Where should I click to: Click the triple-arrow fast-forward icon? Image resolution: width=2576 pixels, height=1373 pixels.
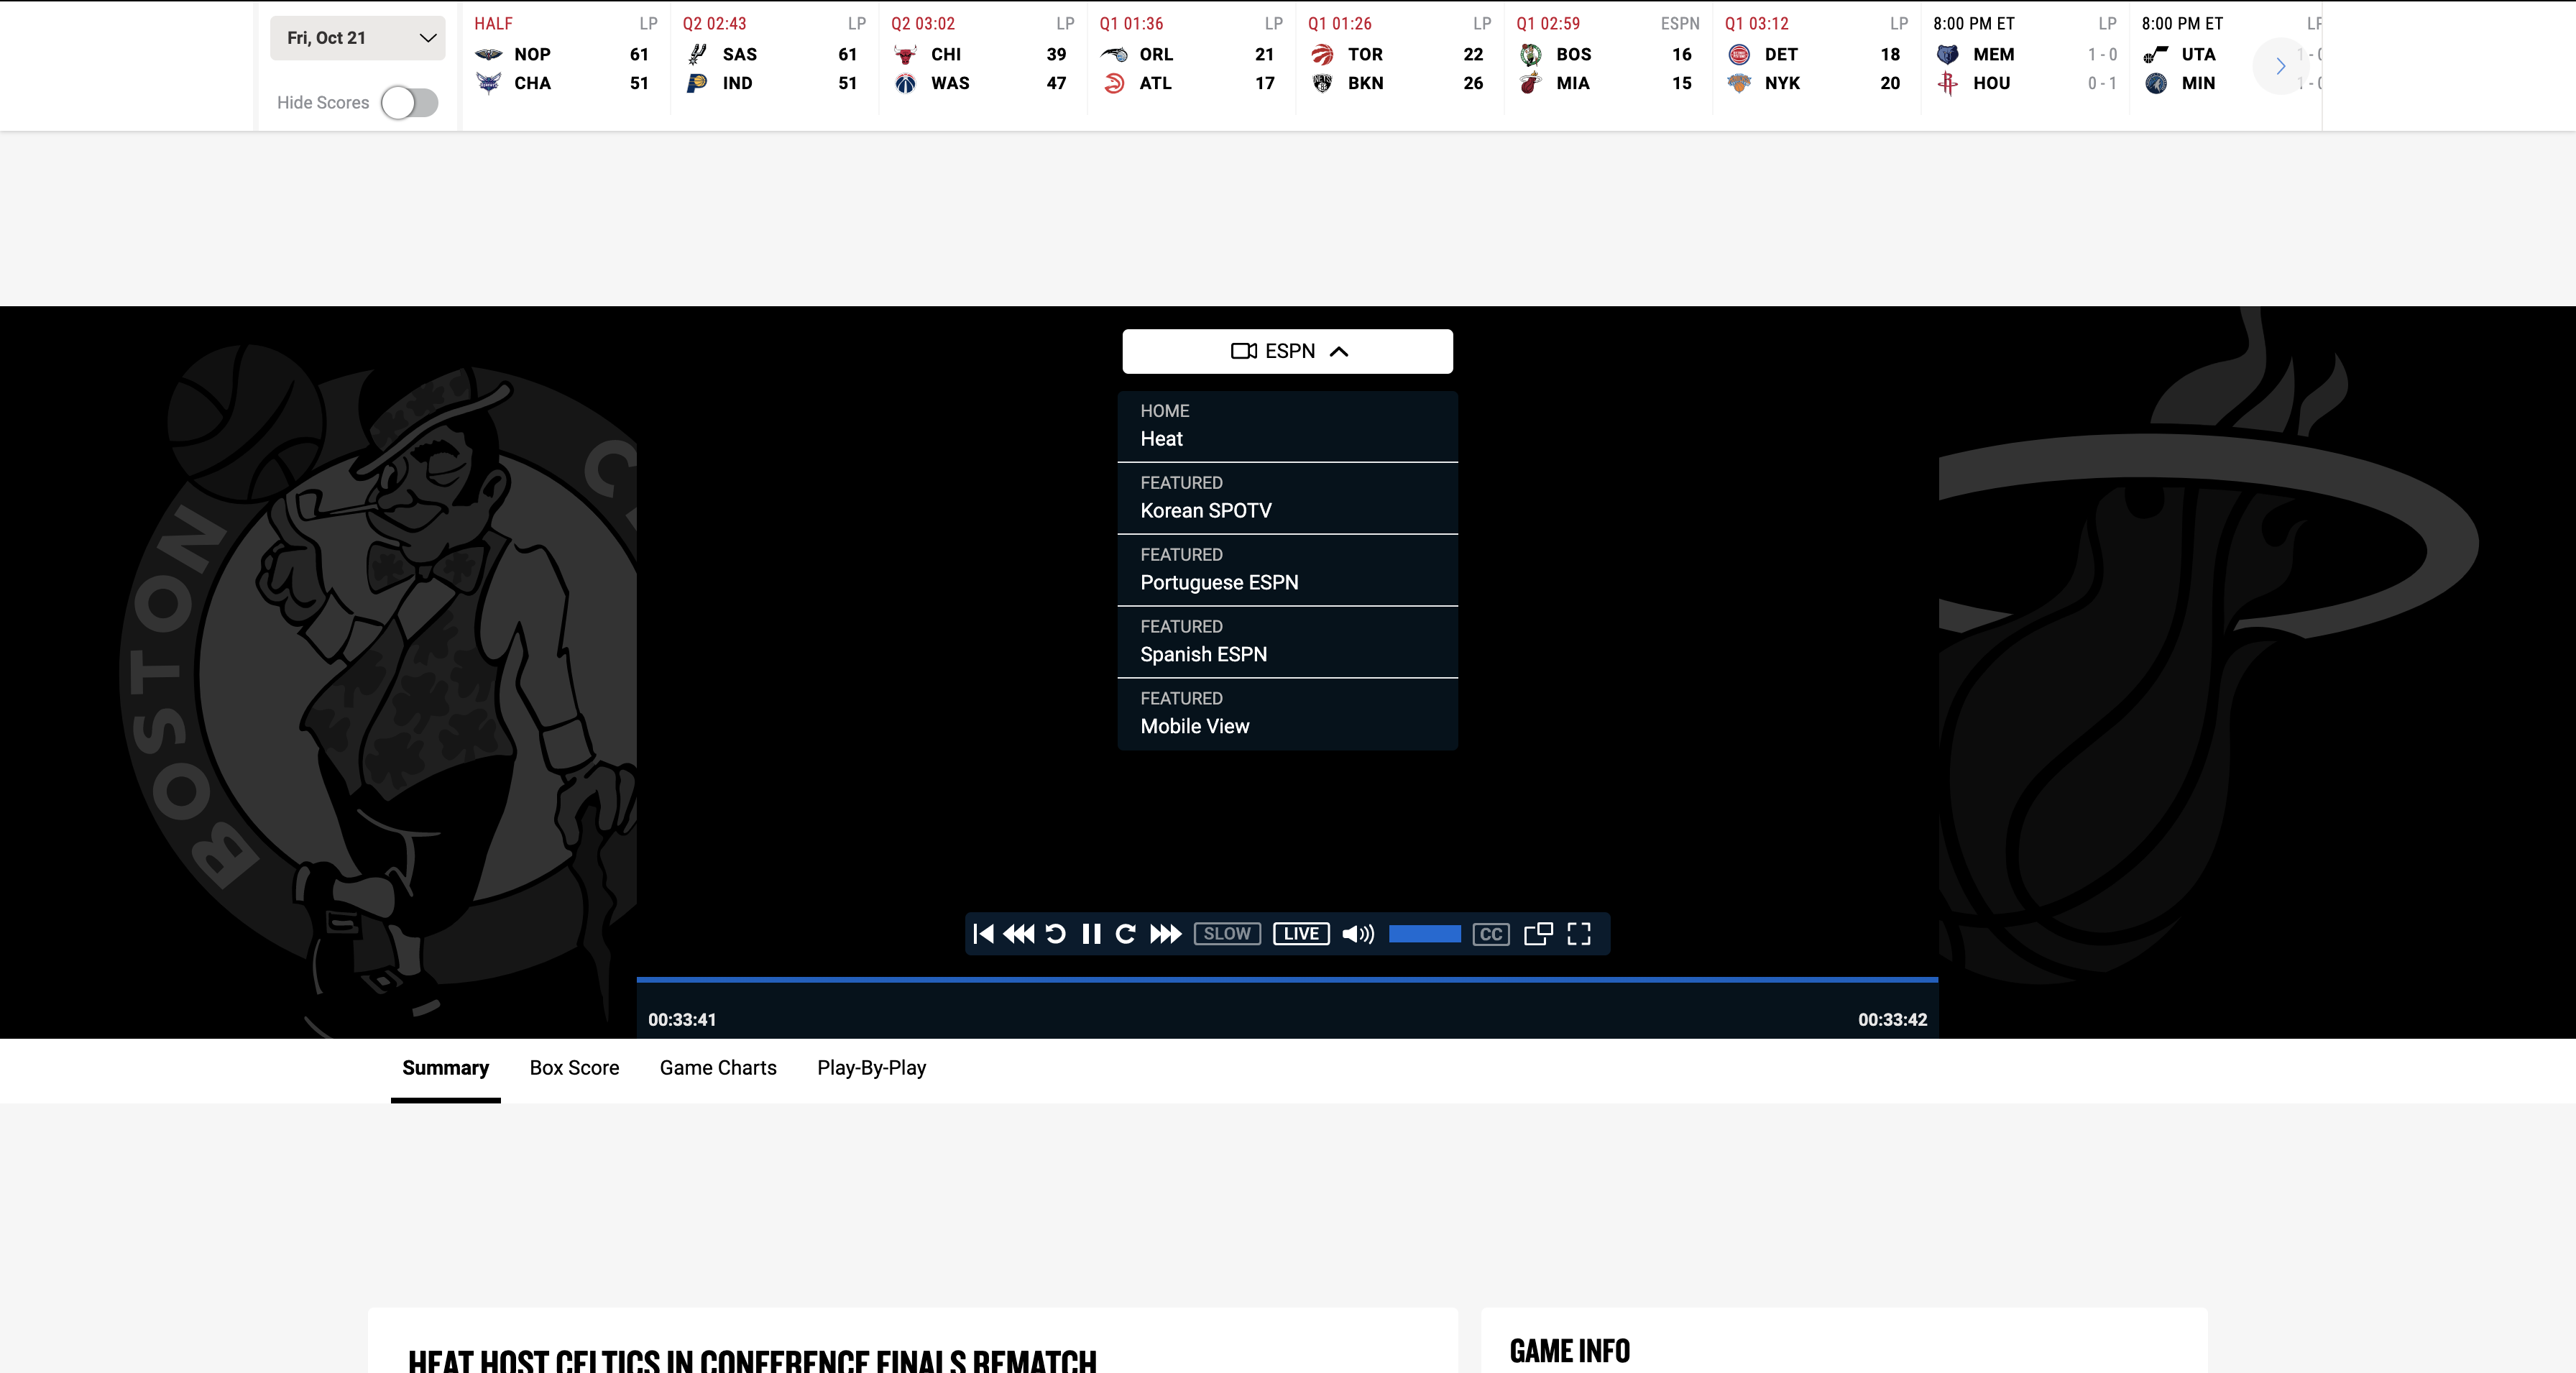coord(1165,934)
